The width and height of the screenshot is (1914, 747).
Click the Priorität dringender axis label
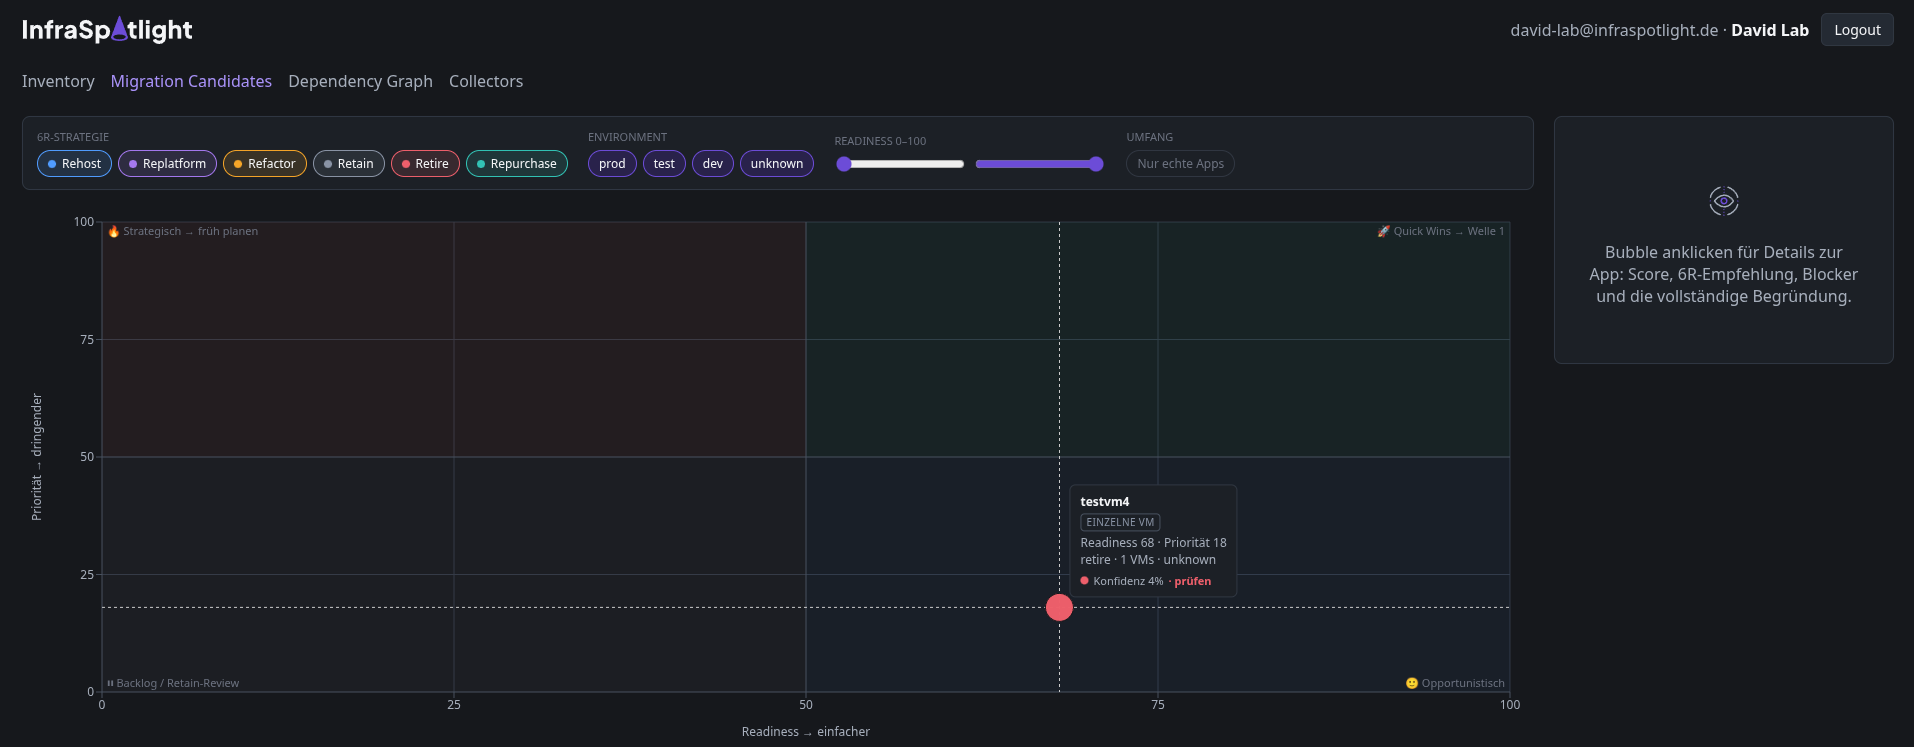37,457
